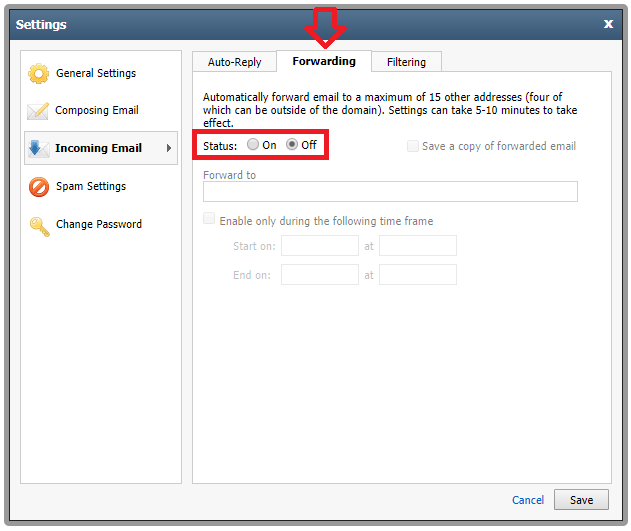
Task: Click the Start on date field
Action: [320, 246]
